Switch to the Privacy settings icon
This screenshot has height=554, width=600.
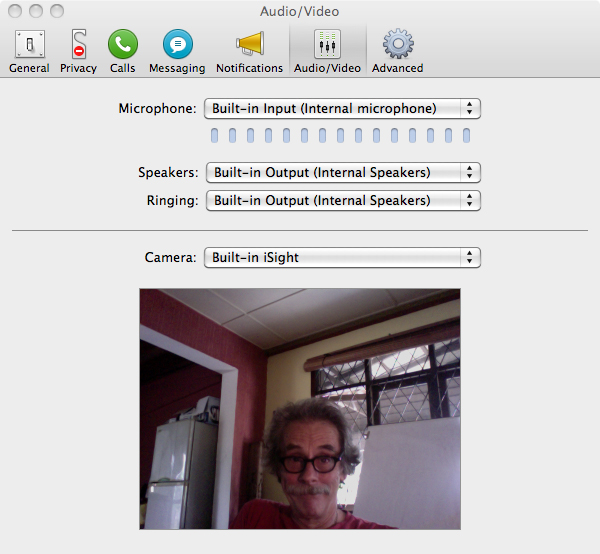coord(78,51)
